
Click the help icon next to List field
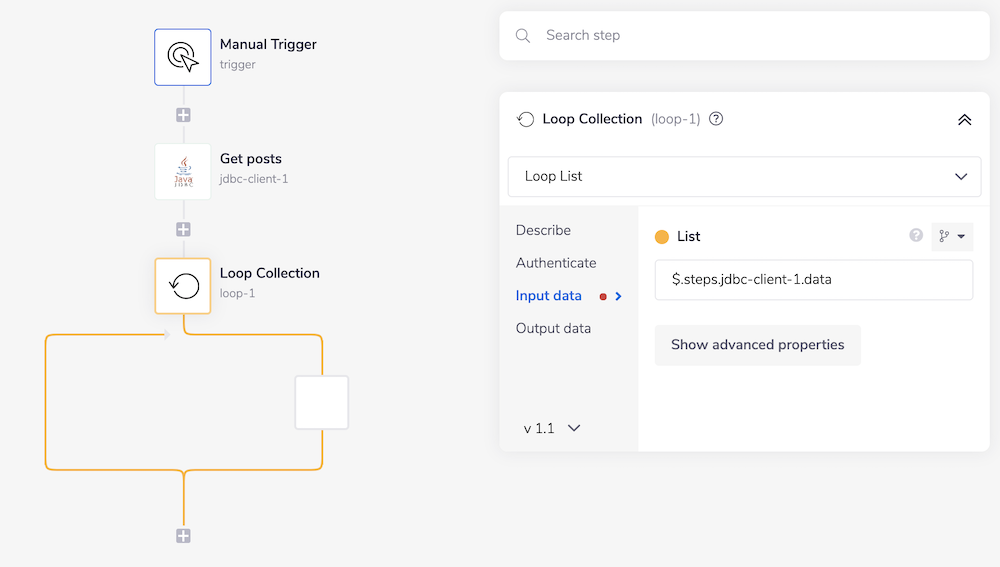point(915,236)
